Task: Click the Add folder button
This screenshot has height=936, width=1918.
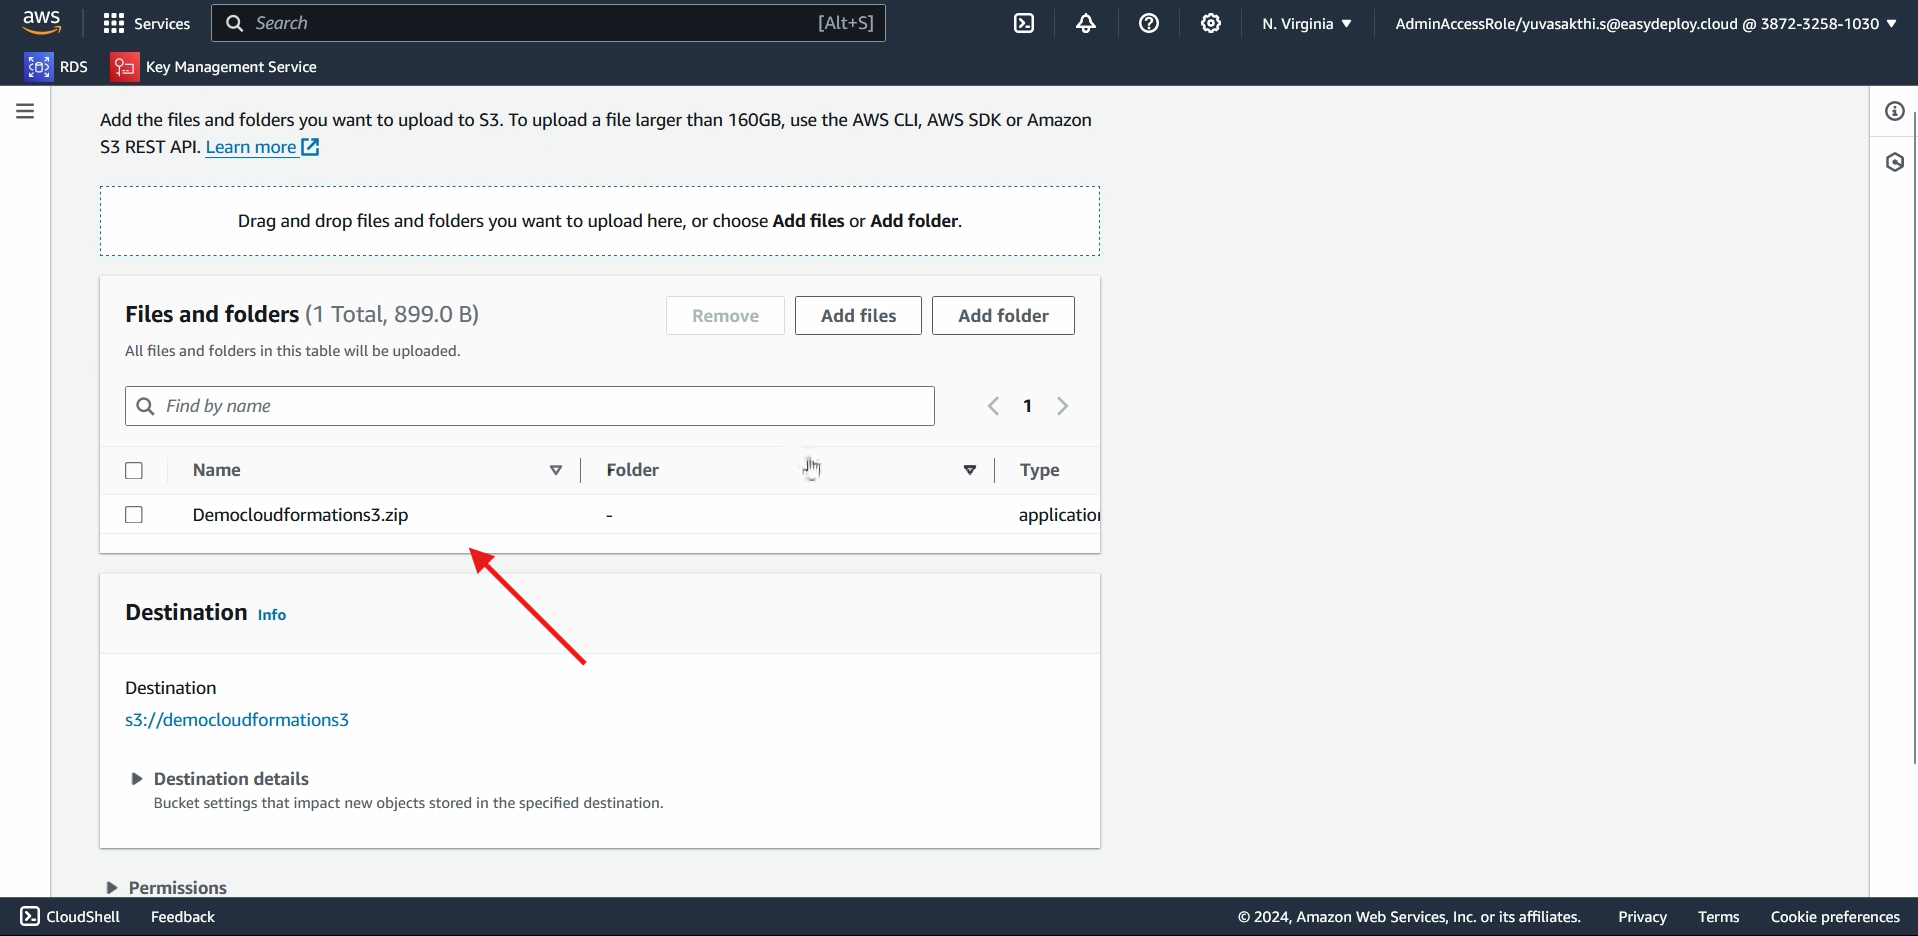Action: pos(1003,315)
